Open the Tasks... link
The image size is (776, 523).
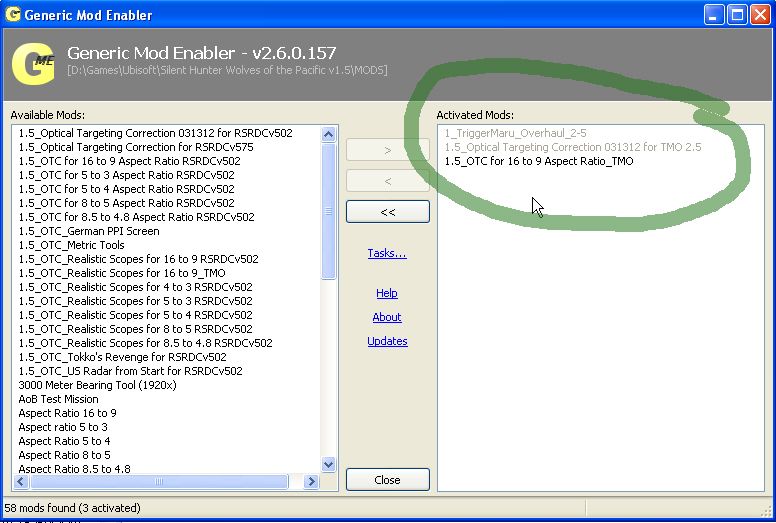click(387, 253)
